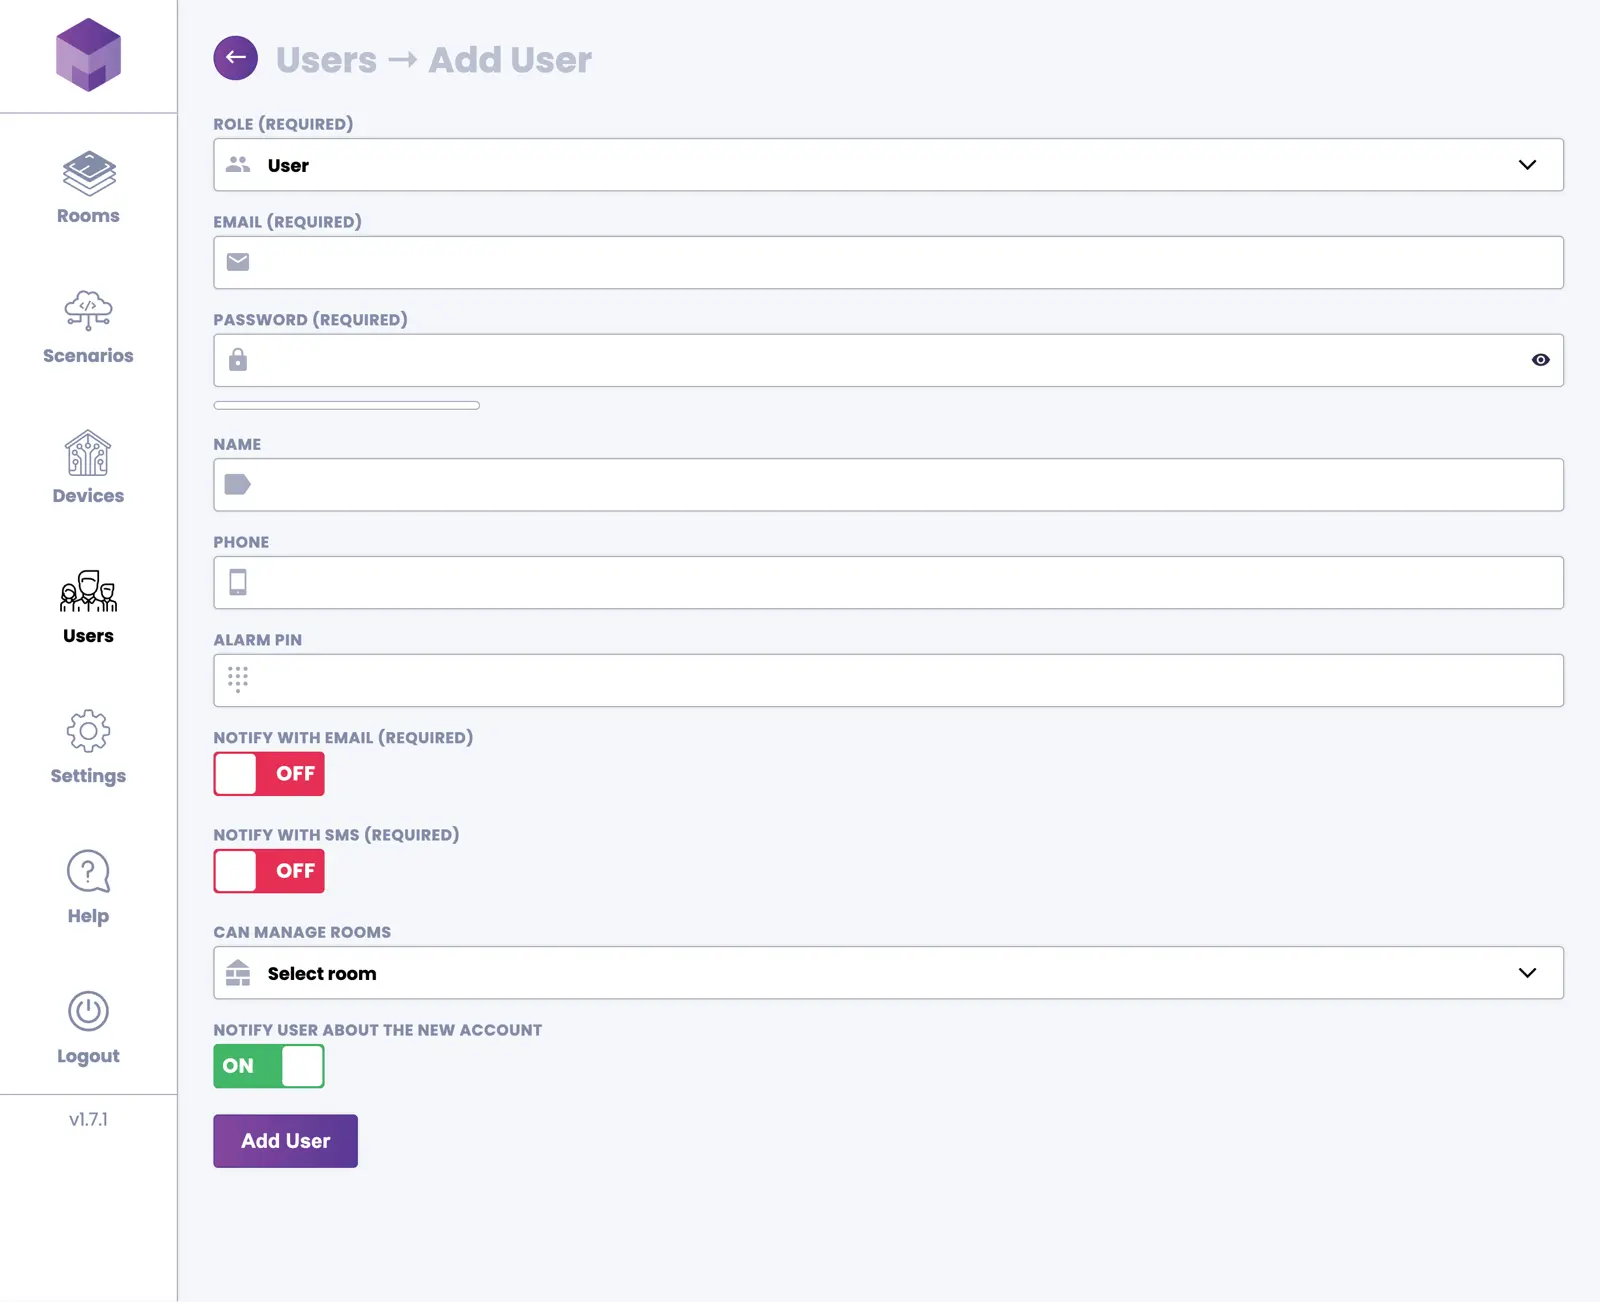
Task: Open the Help question bubble icon
Action: tap(88, 872)
